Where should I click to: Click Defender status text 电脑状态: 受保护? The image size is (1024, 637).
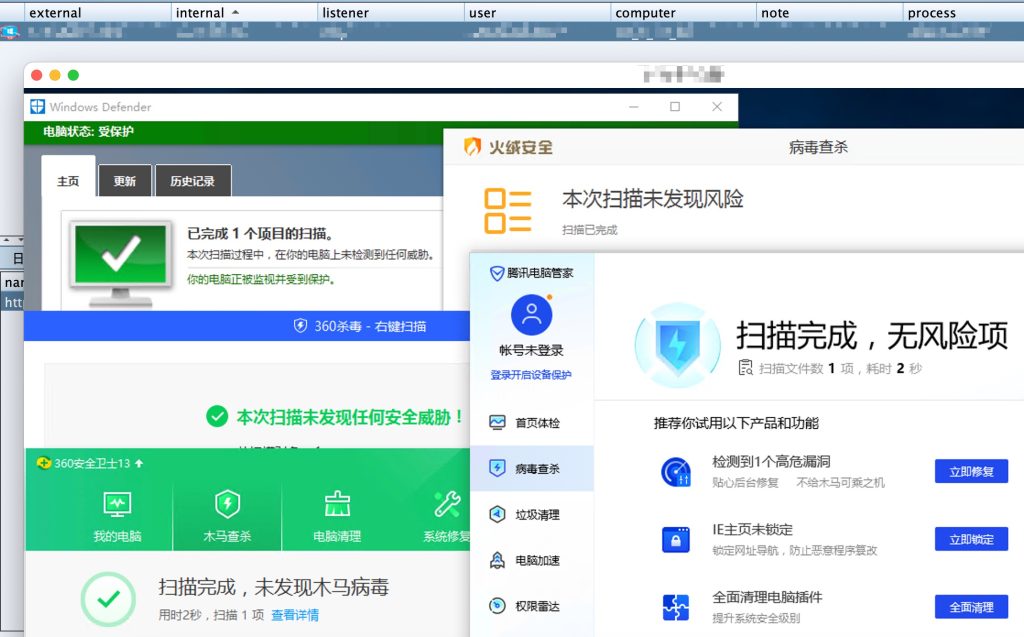click(x=88, y=131)
